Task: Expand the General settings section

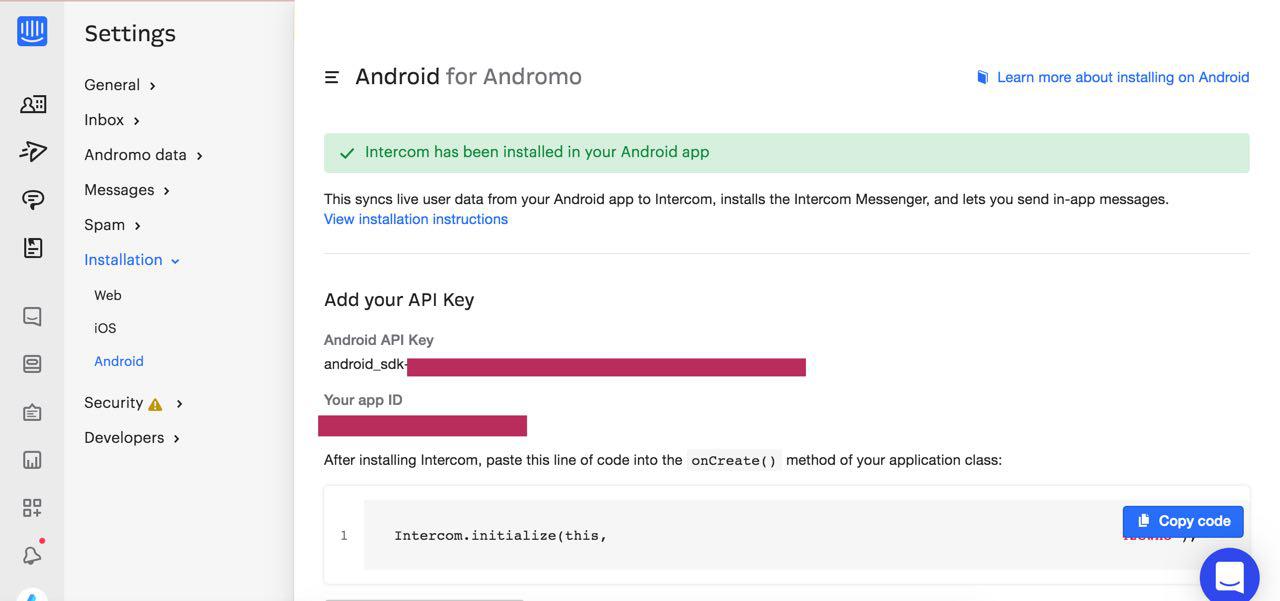Action: coord(120,85)
